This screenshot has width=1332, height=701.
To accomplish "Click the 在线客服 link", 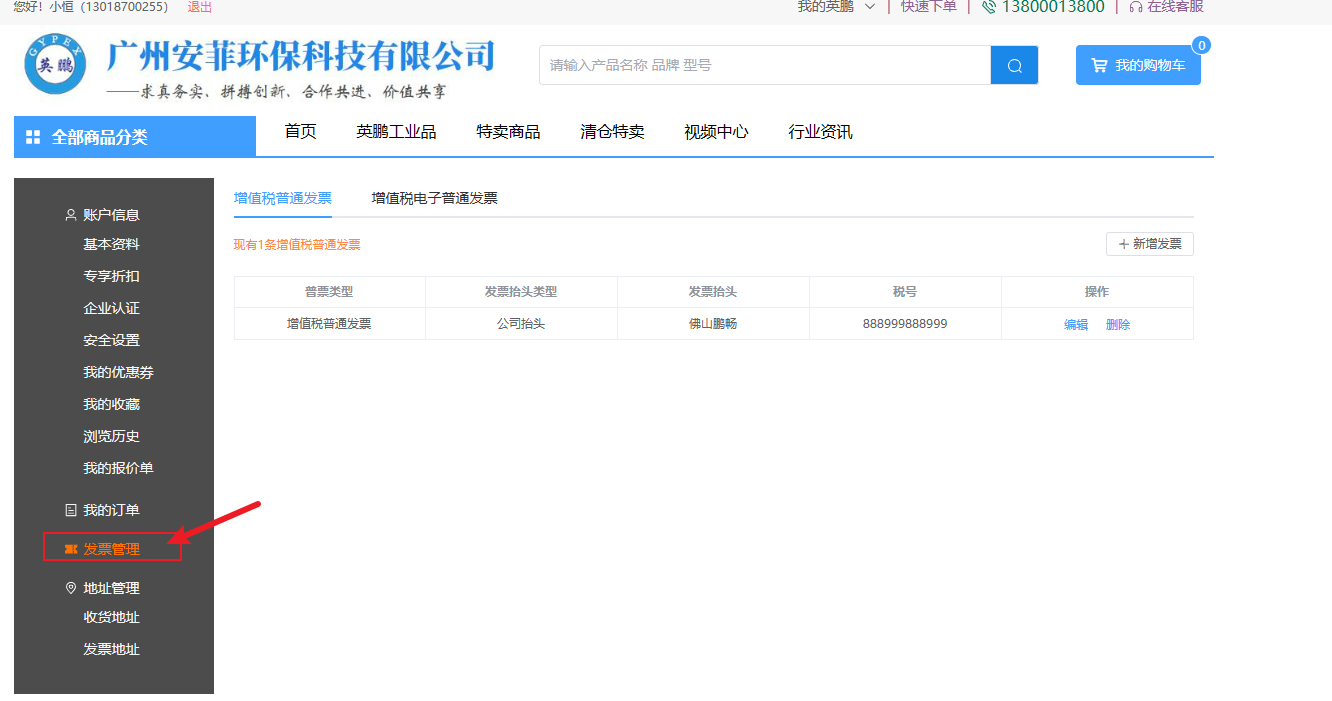I will [1175, 7].
